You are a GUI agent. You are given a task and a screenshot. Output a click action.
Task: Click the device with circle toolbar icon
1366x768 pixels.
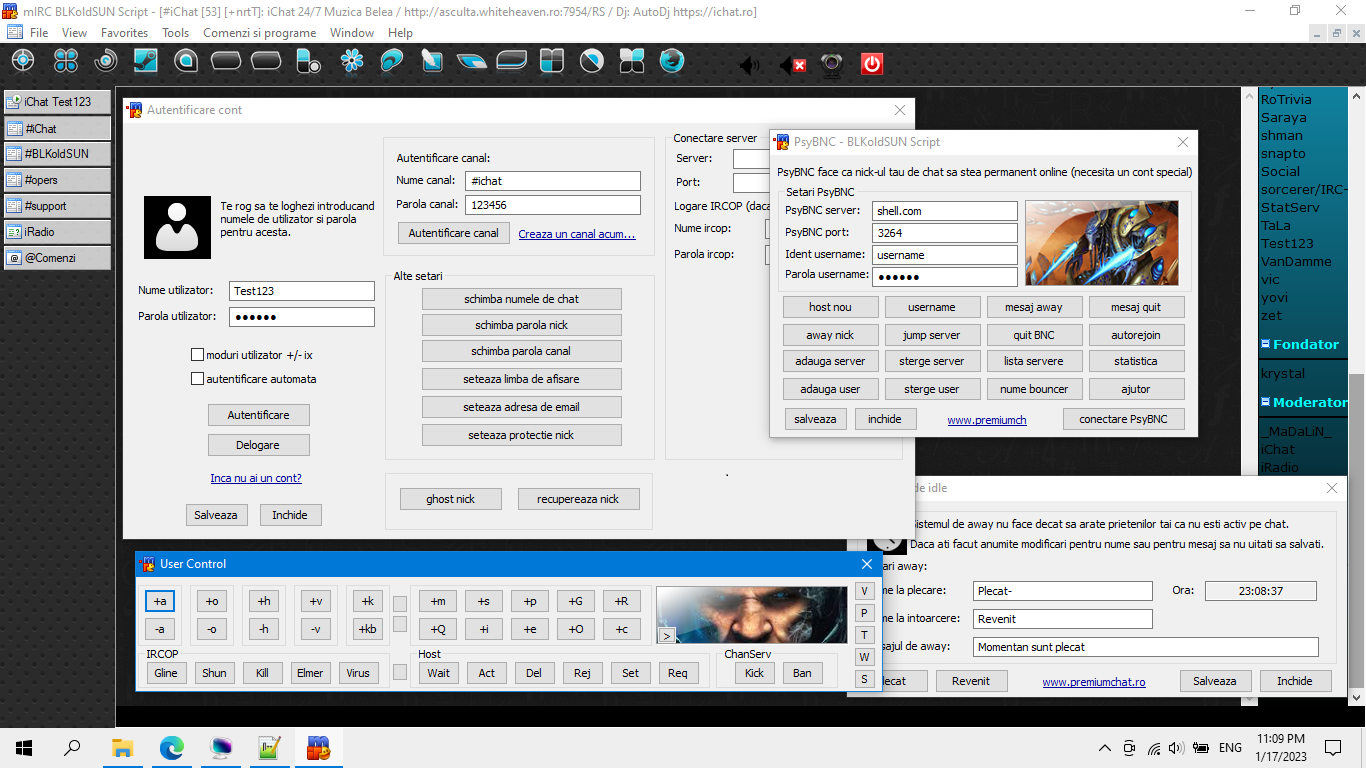tap(308, 62)
